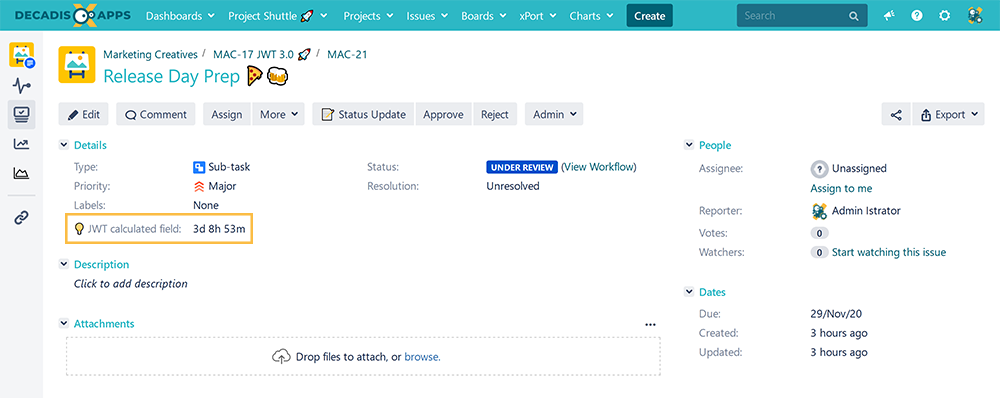Open the Admin dropdown
This screenshot has height=398, width=1000.
(554, 115)
